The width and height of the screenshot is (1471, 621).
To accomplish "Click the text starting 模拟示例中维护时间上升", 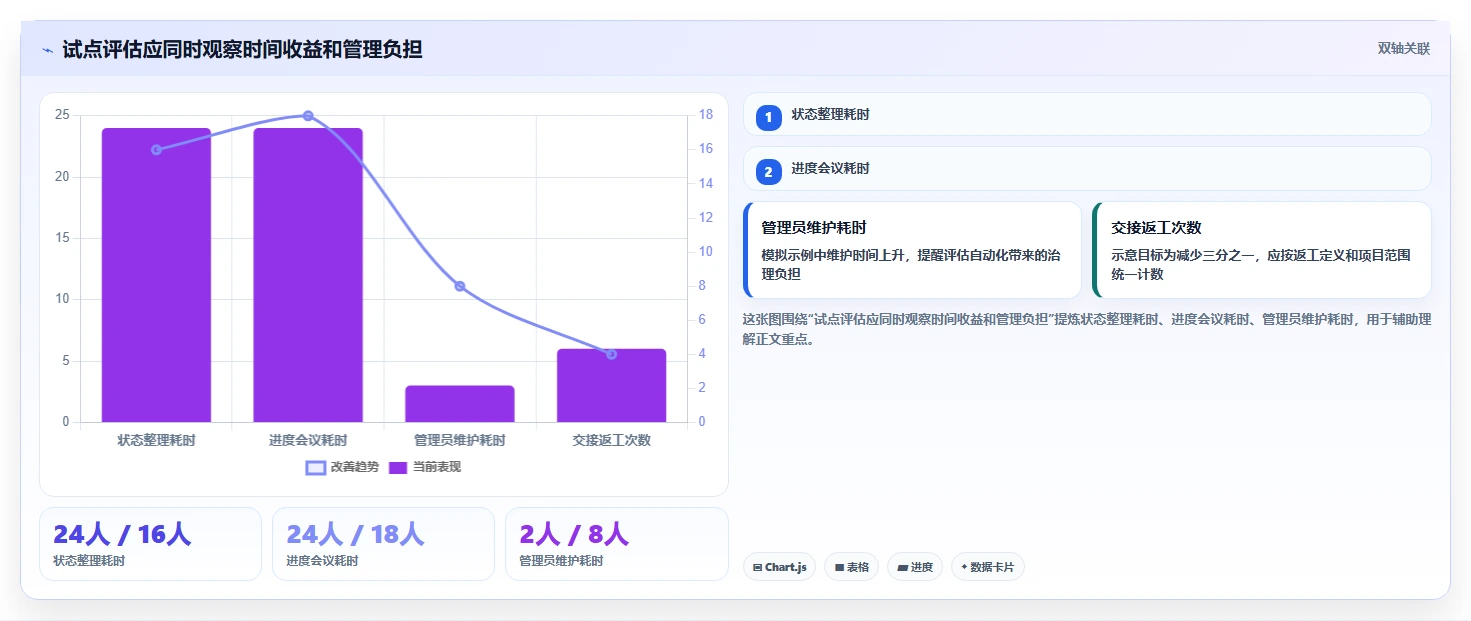I will click(x=911, y=264).
